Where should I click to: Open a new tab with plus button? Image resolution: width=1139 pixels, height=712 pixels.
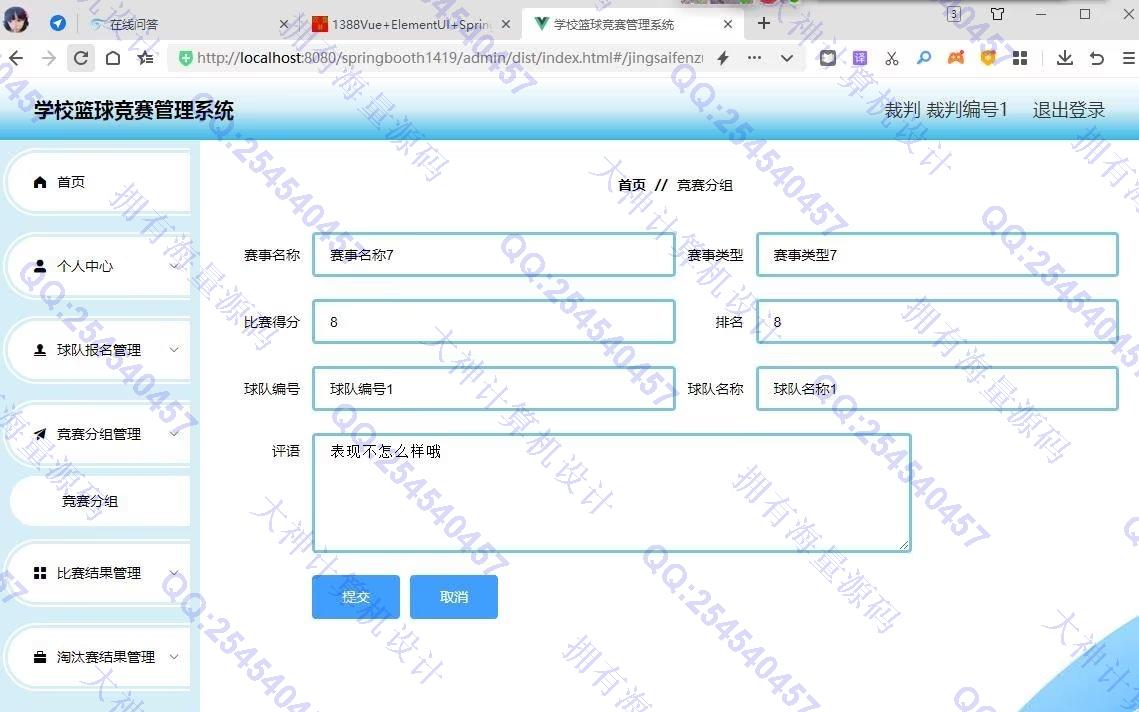(763, 23)
